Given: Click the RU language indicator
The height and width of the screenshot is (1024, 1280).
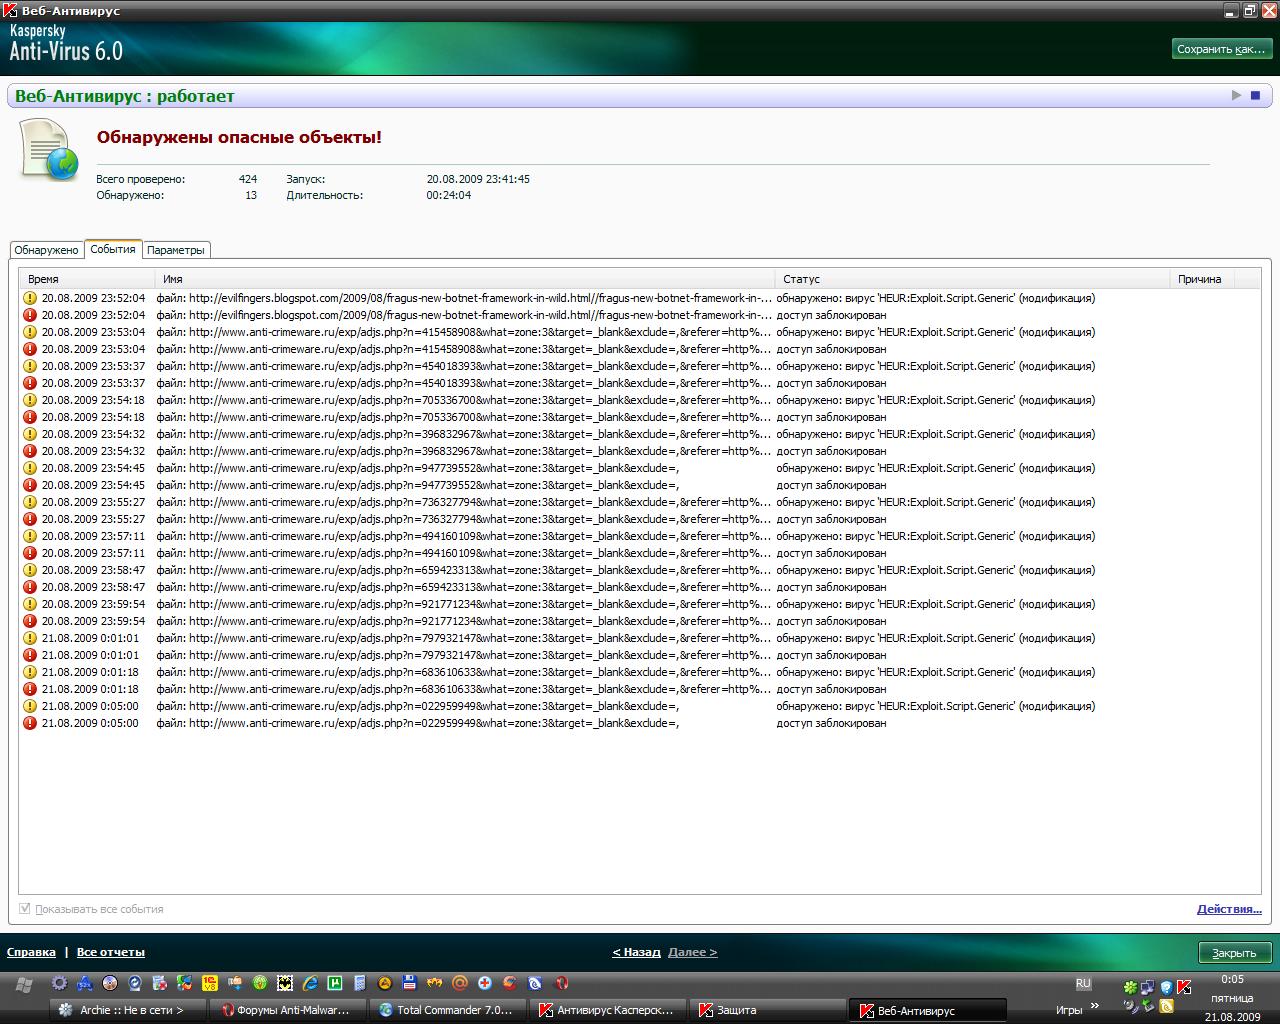Looking at the screenshot, I should [1083, 984].
